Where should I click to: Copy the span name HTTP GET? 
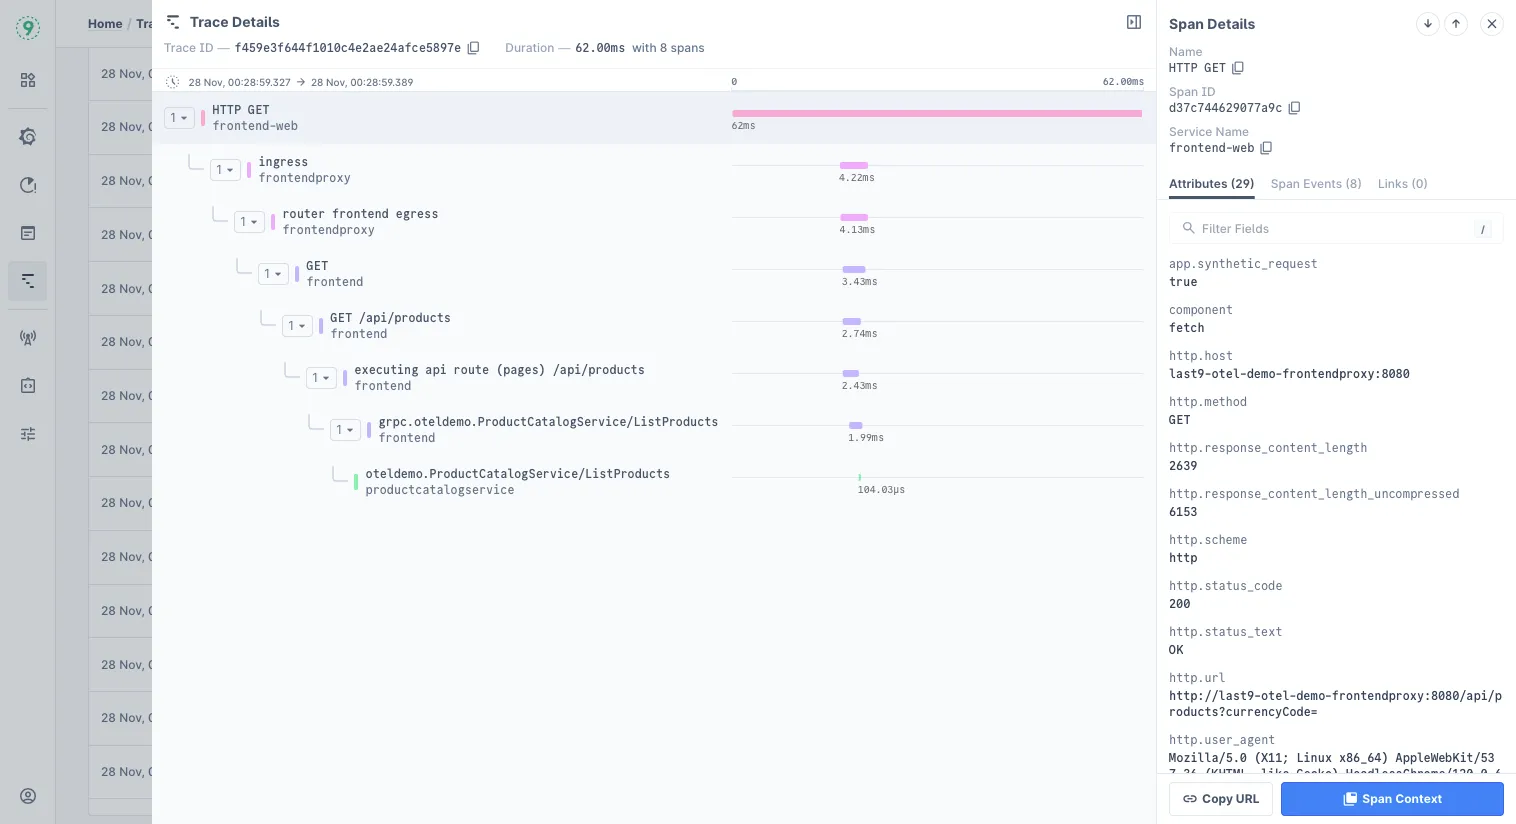pos(1238,68)
